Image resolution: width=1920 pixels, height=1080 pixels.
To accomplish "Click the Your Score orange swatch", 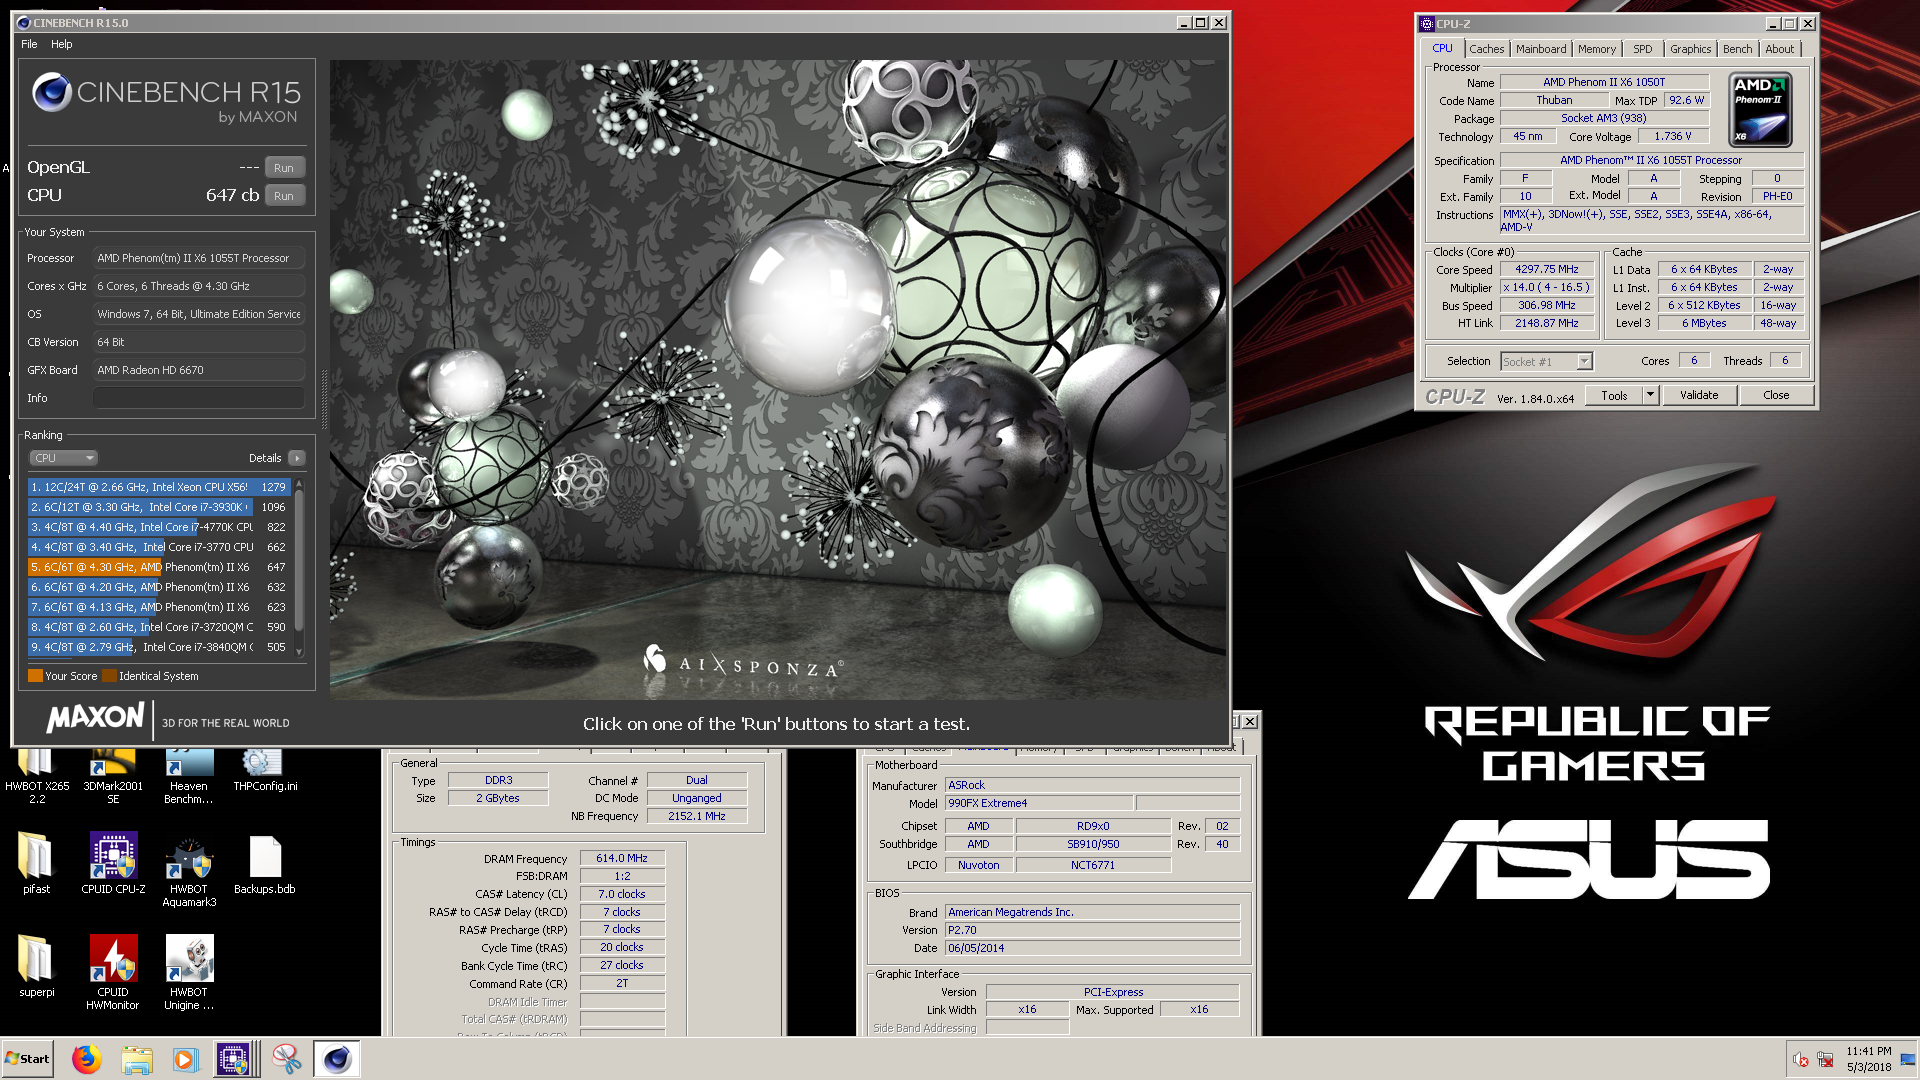I will pyautogui.click(x=35, y=676).
